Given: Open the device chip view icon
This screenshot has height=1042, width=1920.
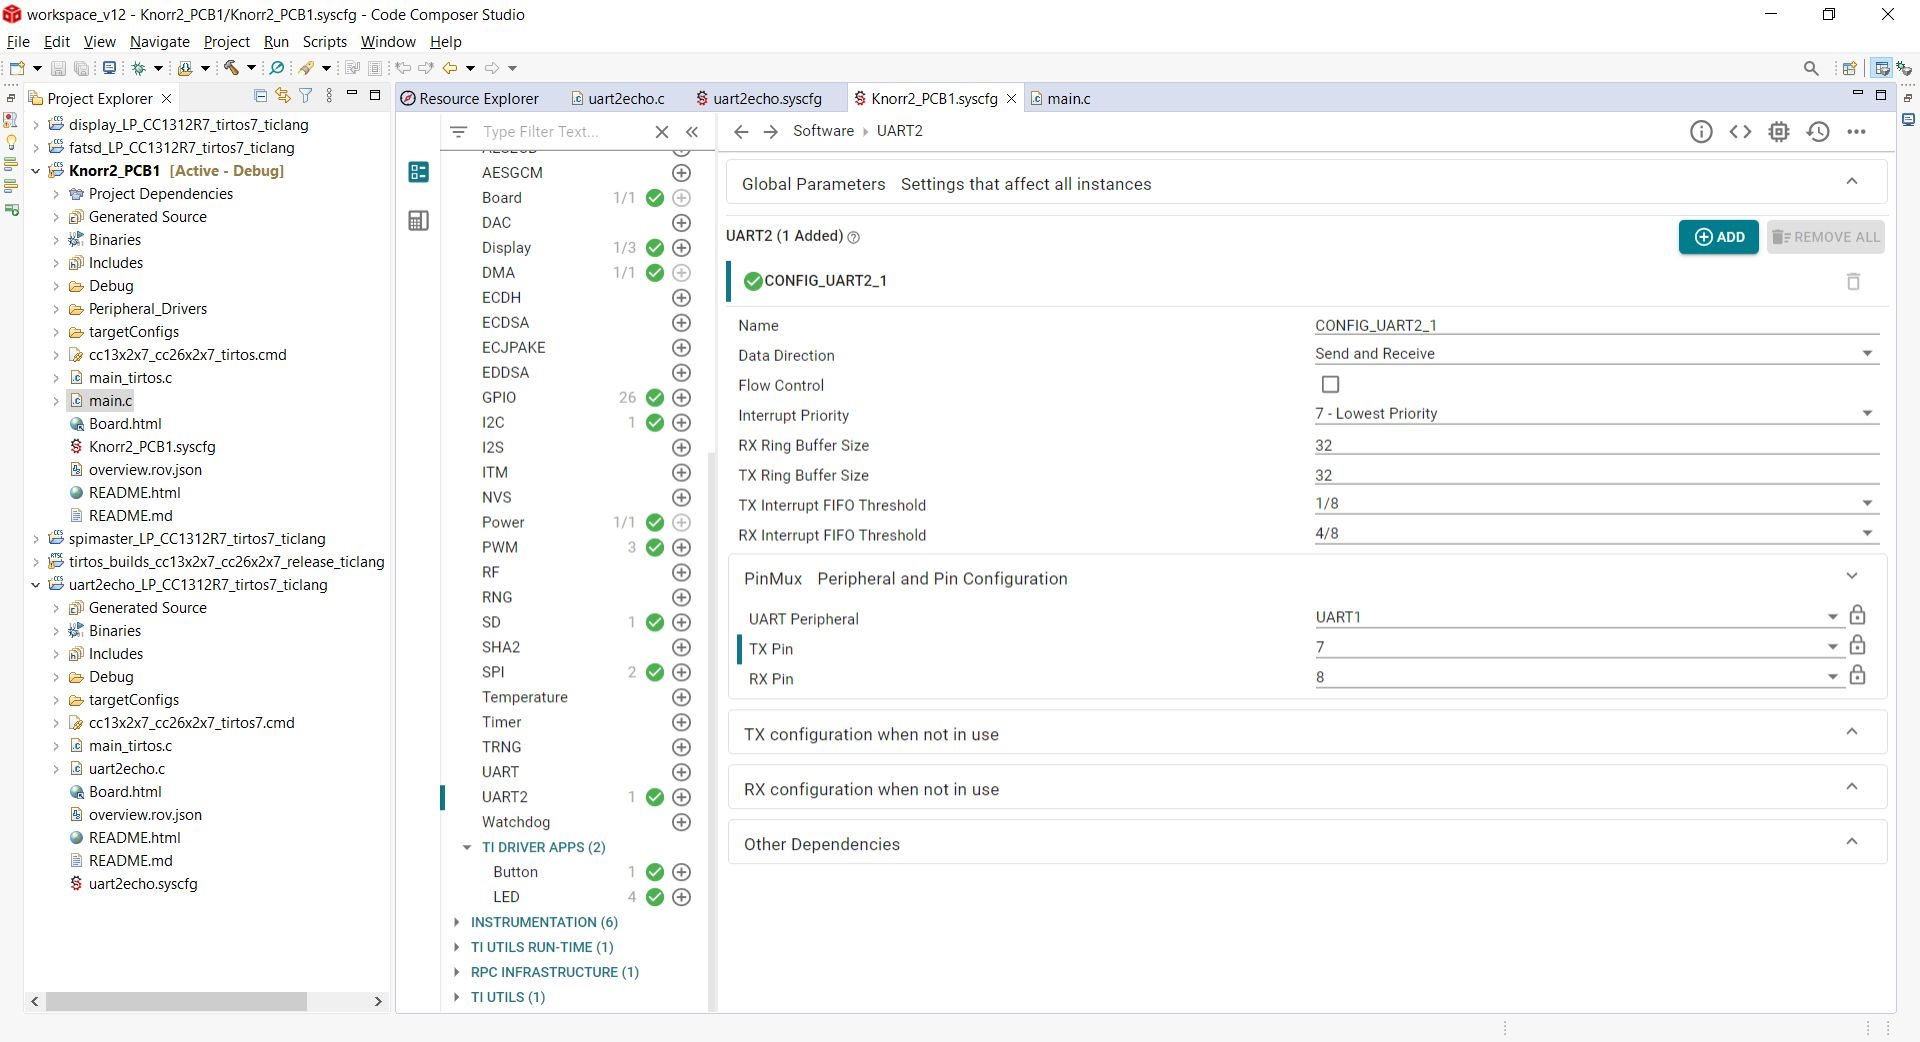Looking at the screenshot, I should coord(1779,132).
